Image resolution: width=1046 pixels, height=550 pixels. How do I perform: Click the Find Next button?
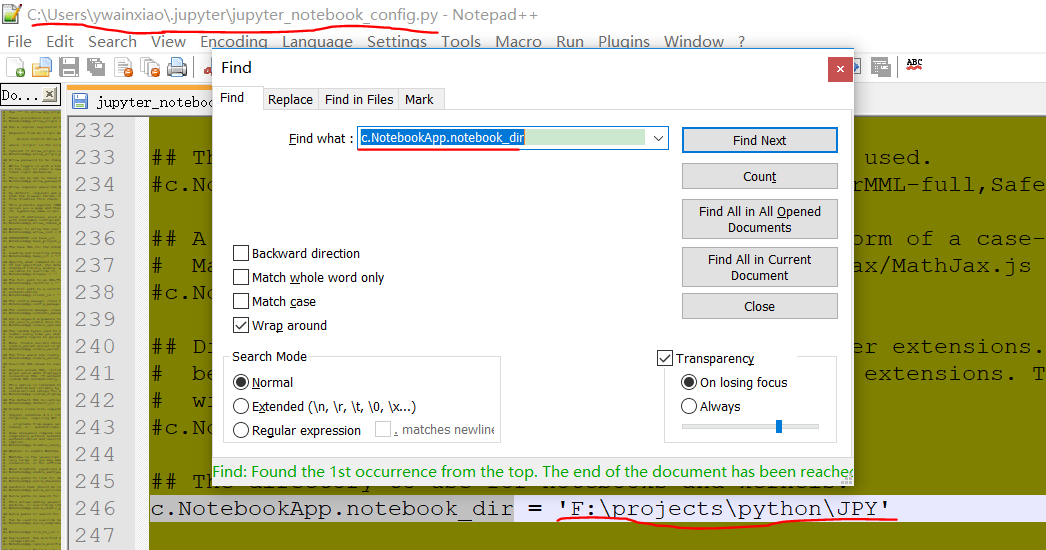(759, 140)
